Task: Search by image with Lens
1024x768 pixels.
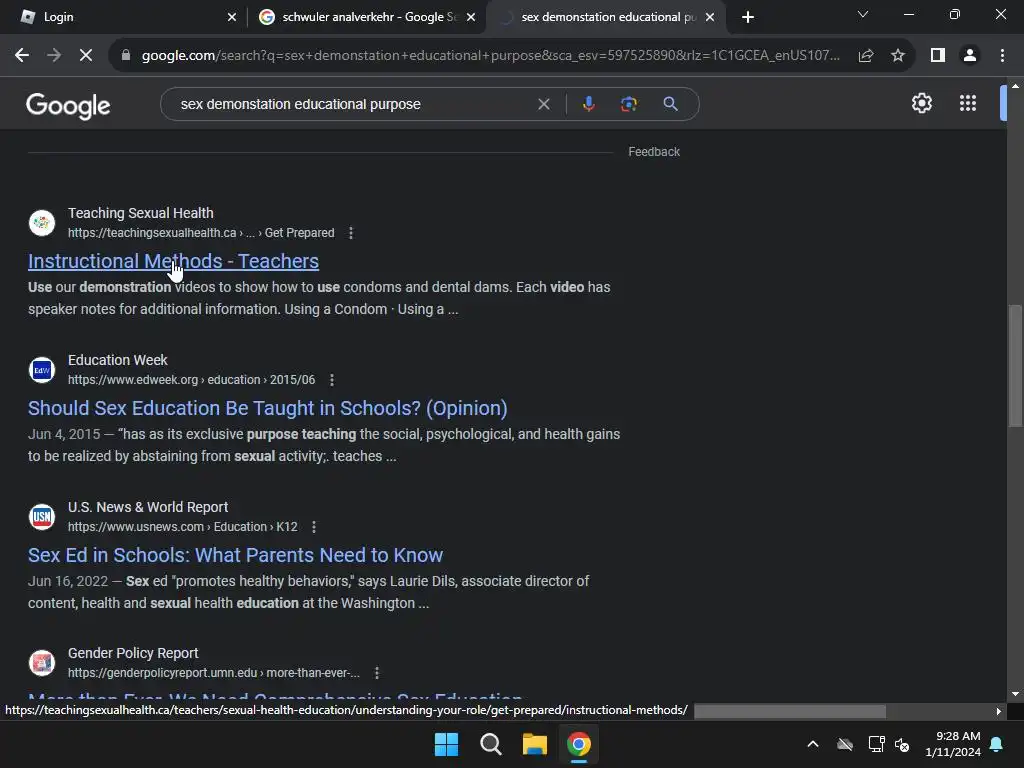Action: [628, 104]
